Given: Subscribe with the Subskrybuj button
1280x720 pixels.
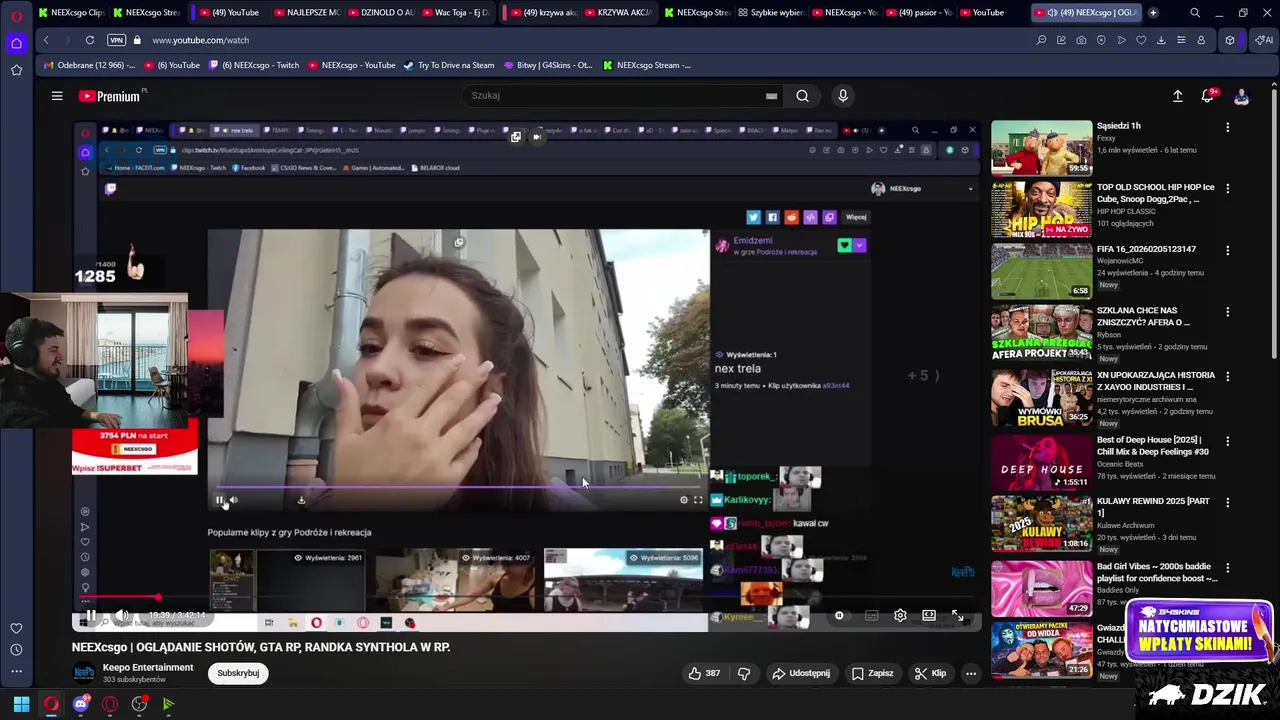Looking at the screenshot, I should click(238, 673).
